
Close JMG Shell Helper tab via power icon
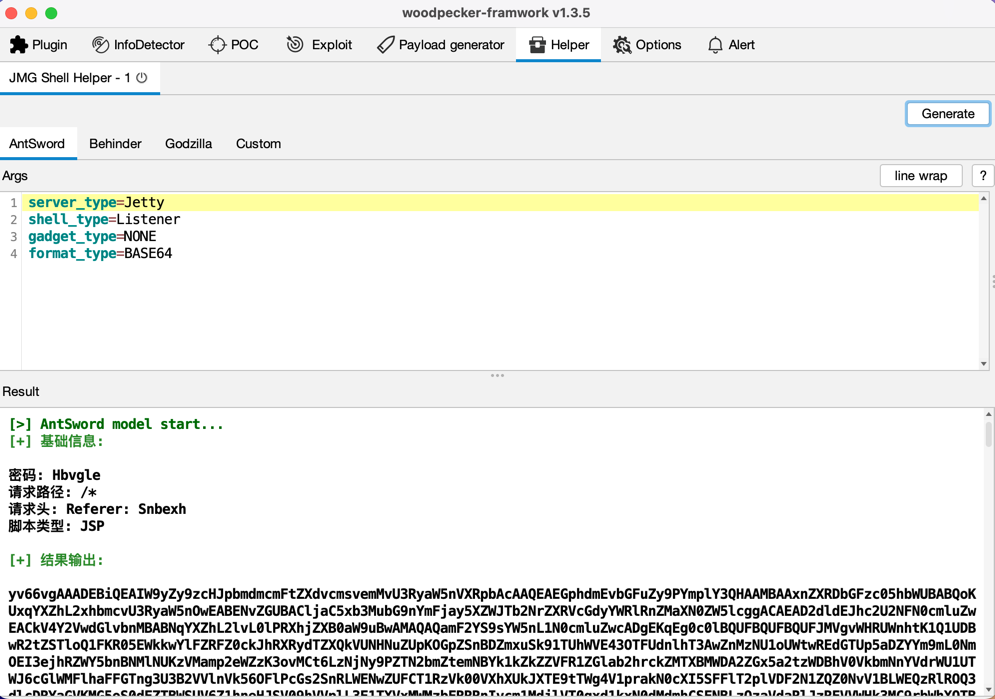[x=142, y=77]
